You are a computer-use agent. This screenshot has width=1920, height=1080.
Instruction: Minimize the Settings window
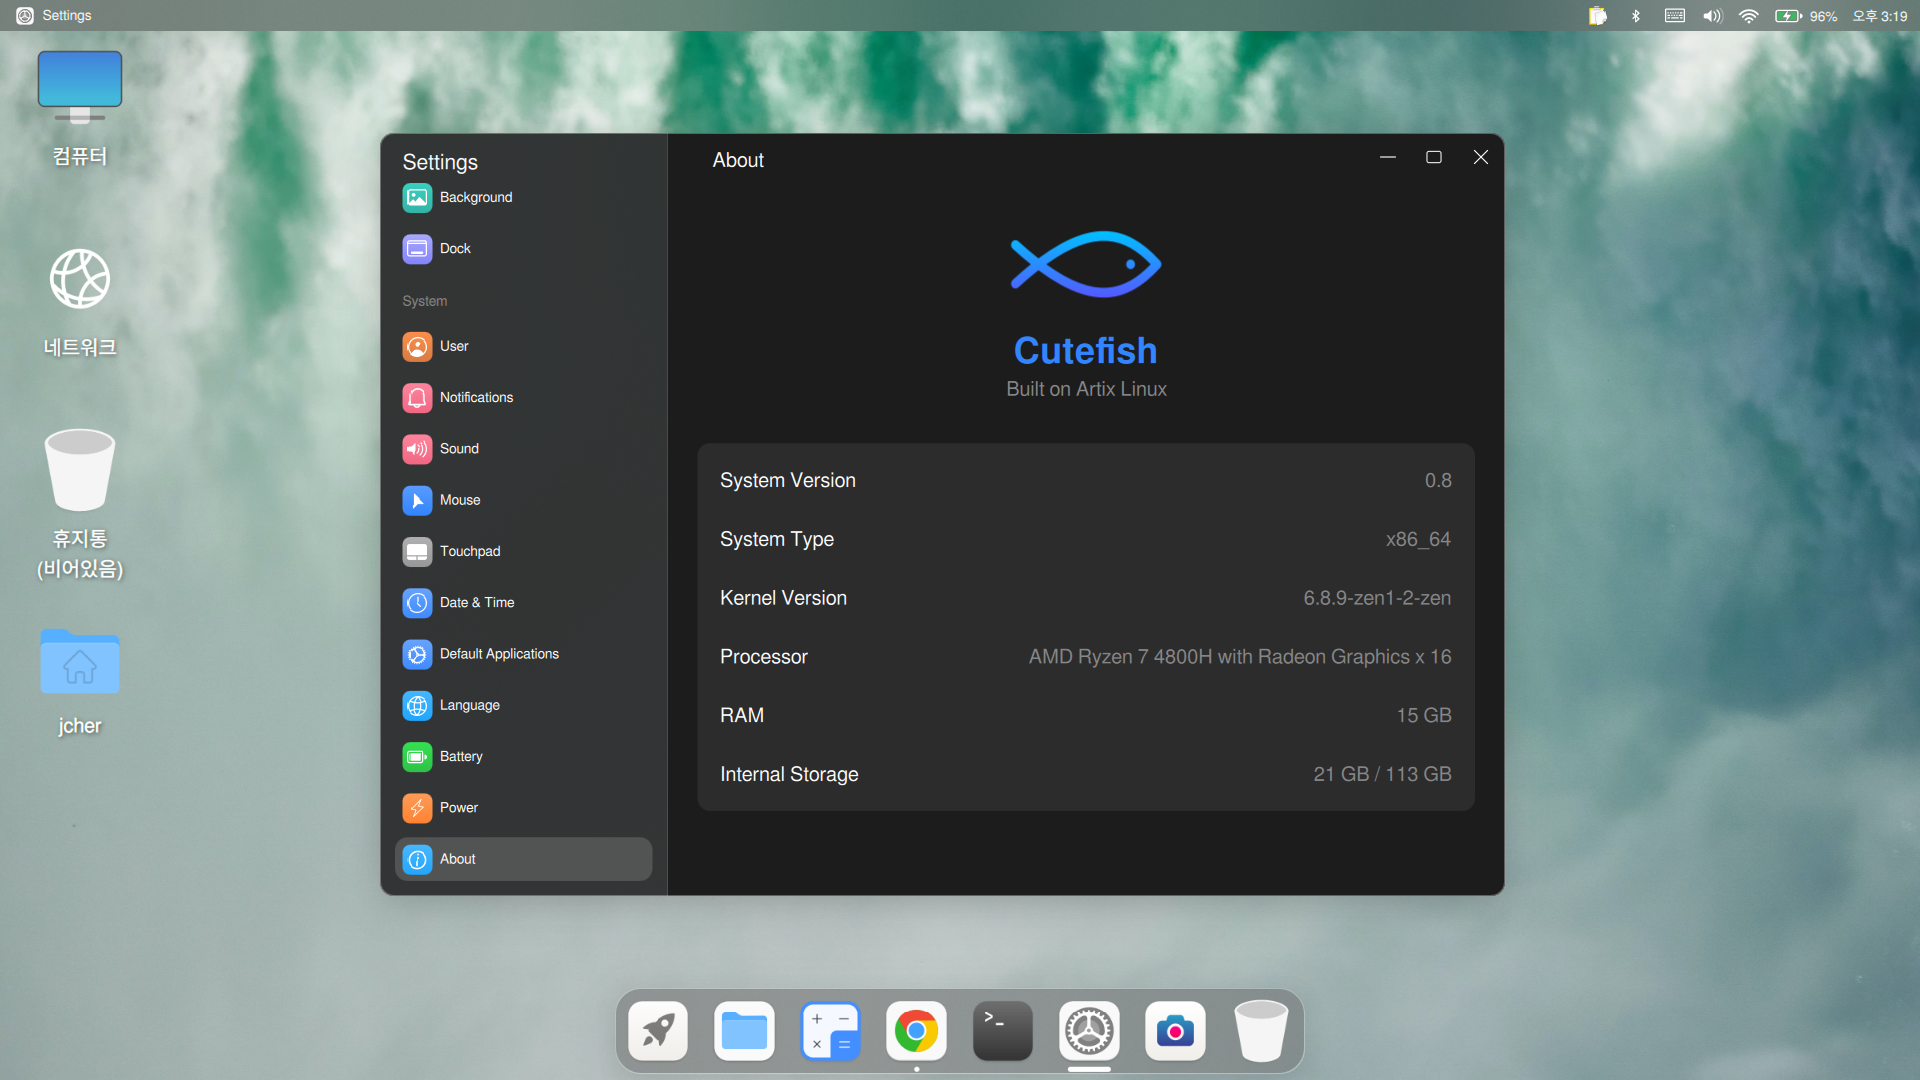point(1388,157)
